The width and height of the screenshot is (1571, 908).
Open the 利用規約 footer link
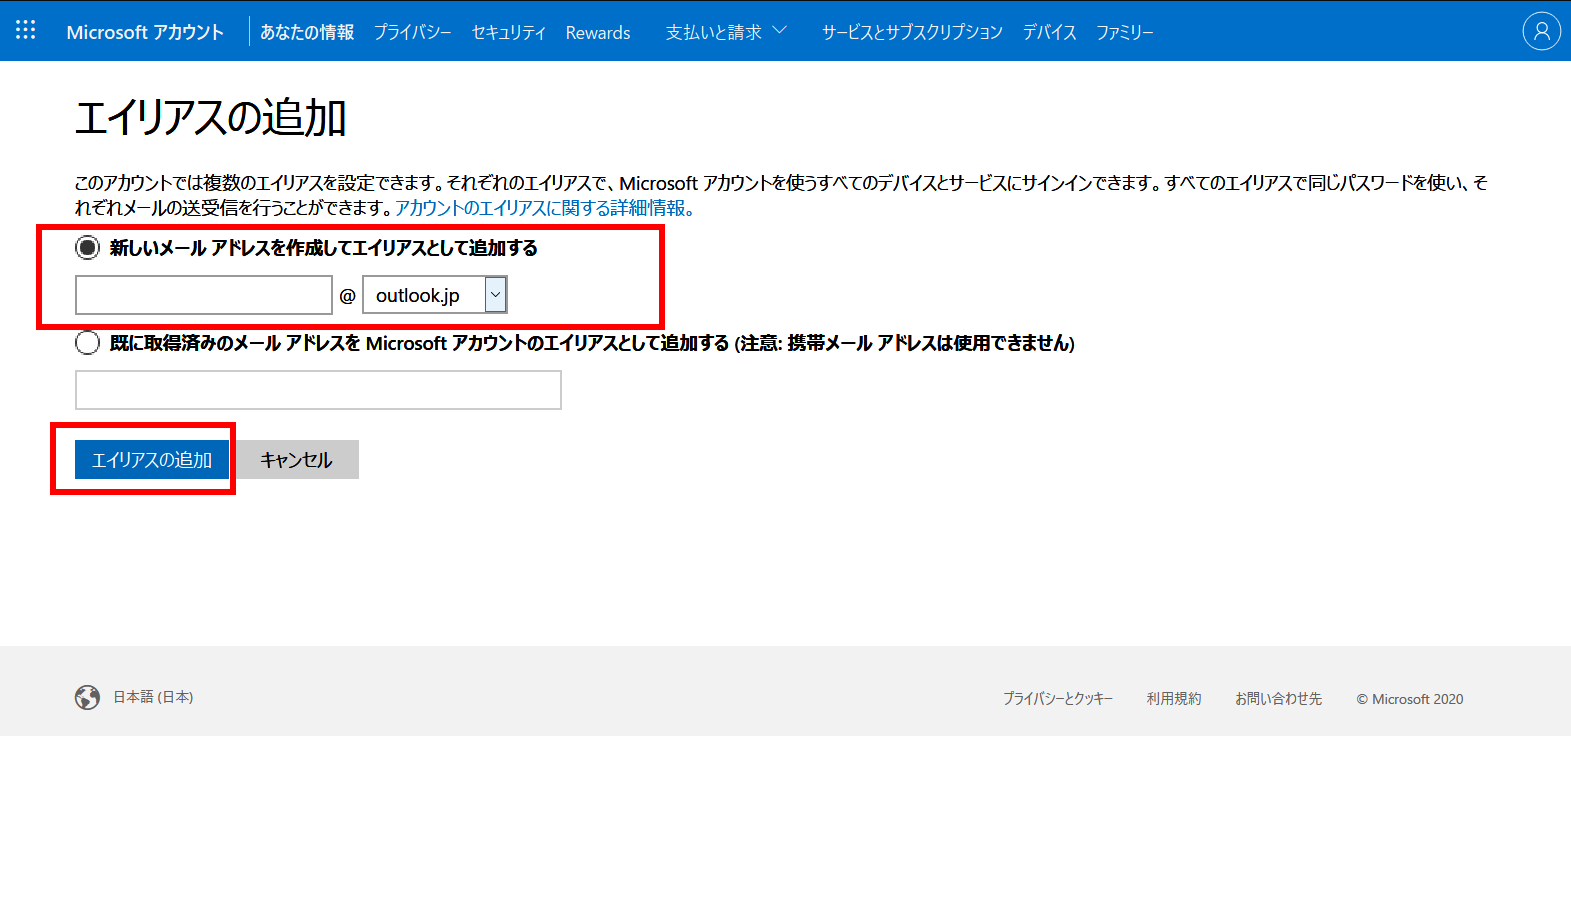[1174, 699]
